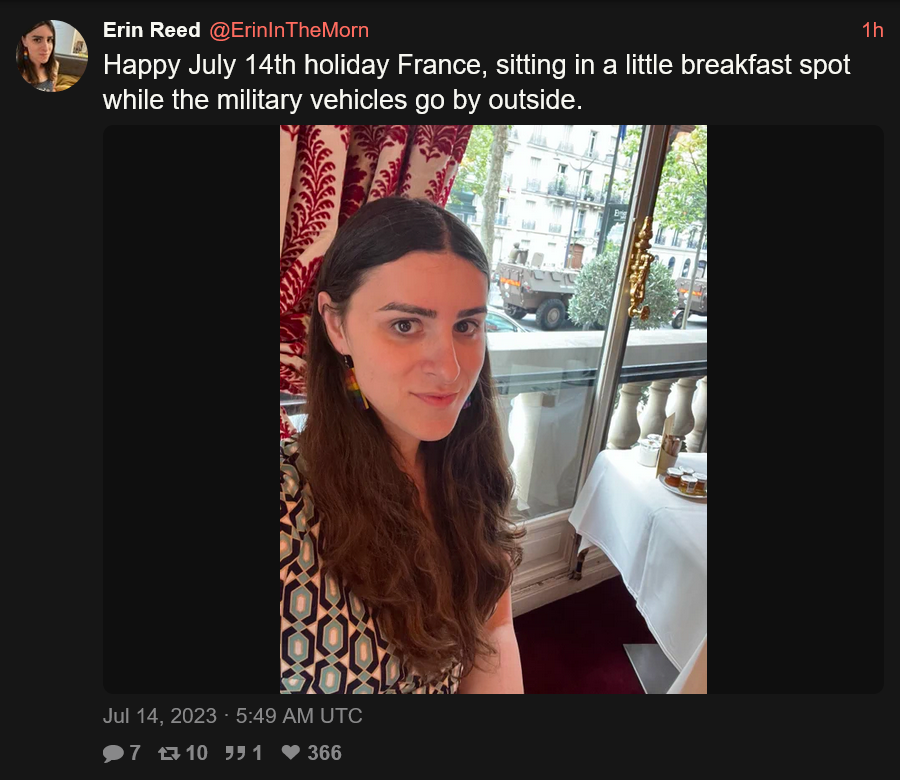Image resolution: width=900 pixels, height=780 pixels.
Task: Click the retweet arrows icon
Action: tap(169, 753)
